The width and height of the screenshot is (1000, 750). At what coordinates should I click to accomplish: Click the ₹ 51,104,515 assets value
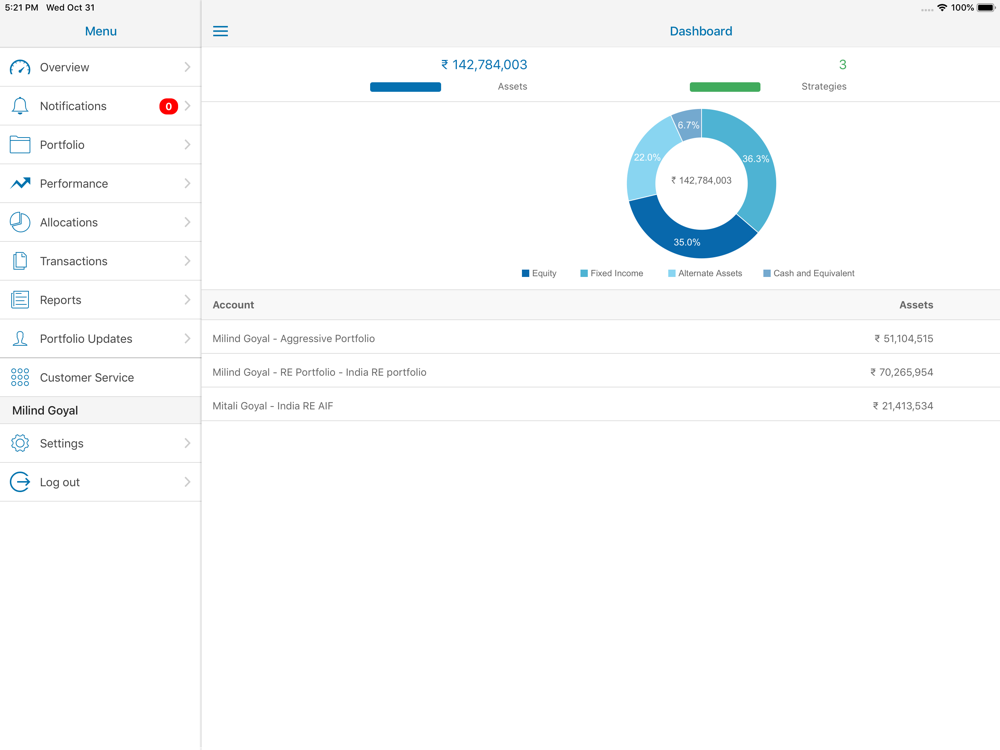(x=904, y=339)
